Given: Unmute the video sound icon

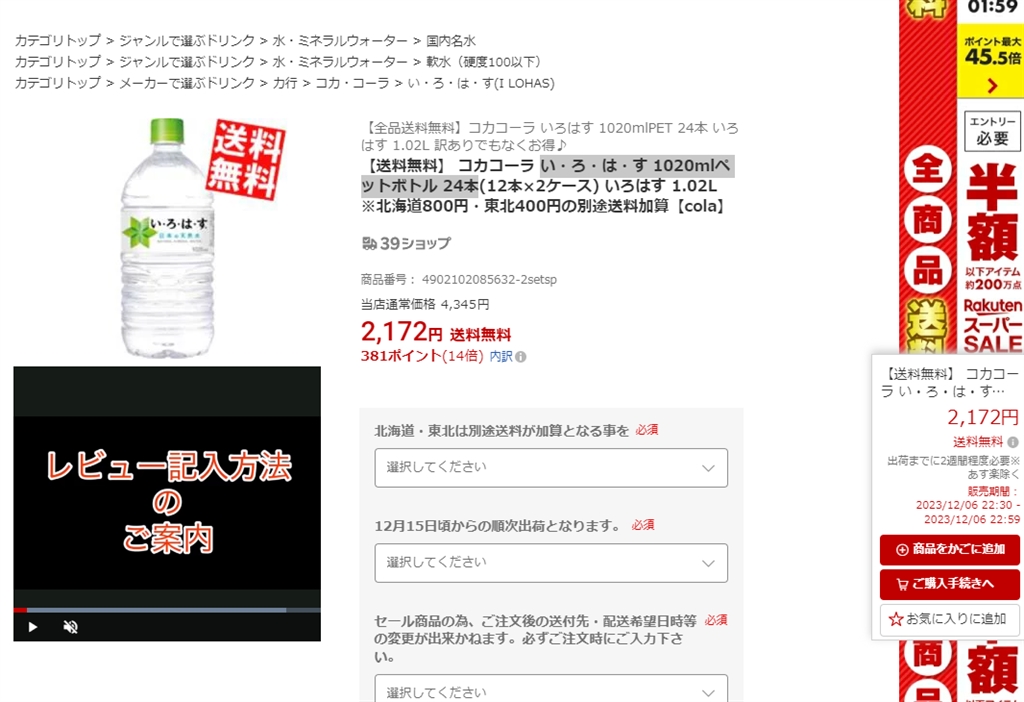Looking at the screenshot, I should pos(71,627).
